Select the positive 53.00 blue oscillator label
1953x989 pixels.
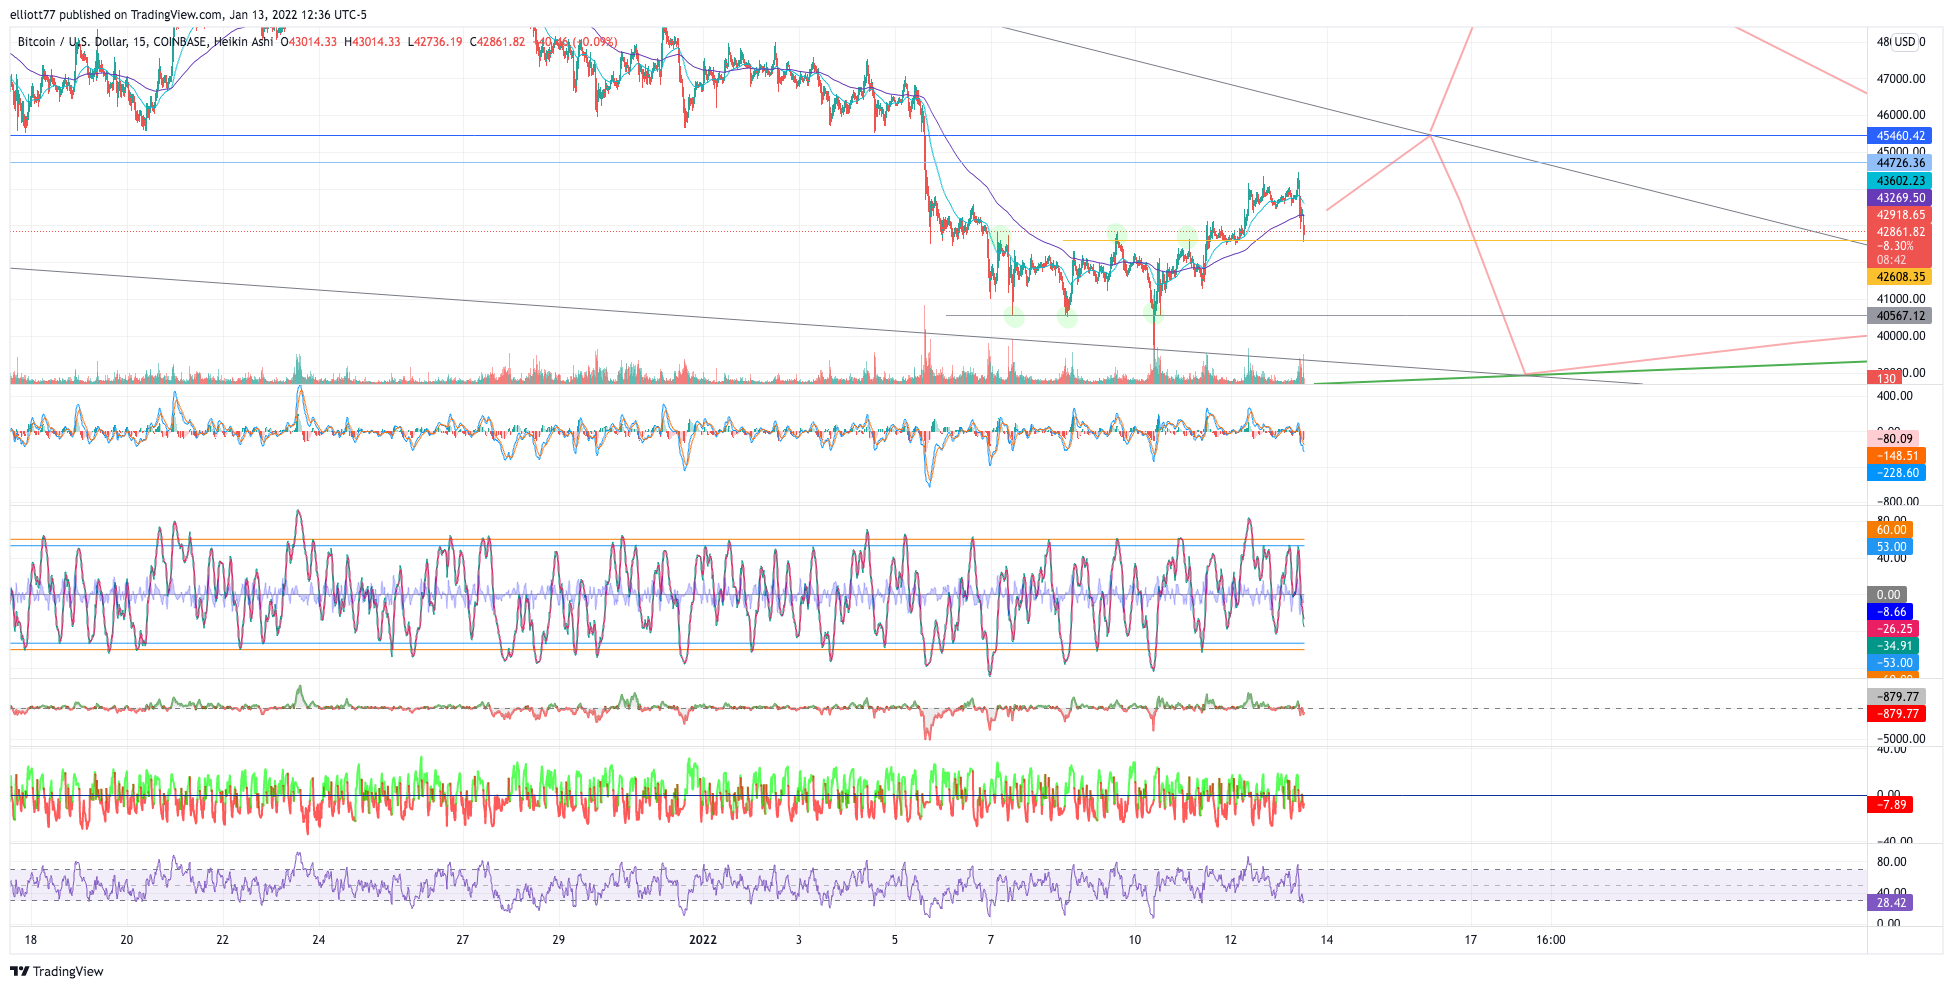[x=1890, y=547]
